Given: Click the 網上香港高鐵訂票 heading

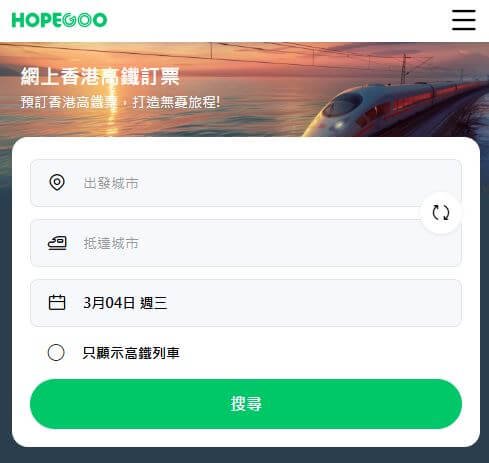Looking at the screenshot, I should point(100,76).
